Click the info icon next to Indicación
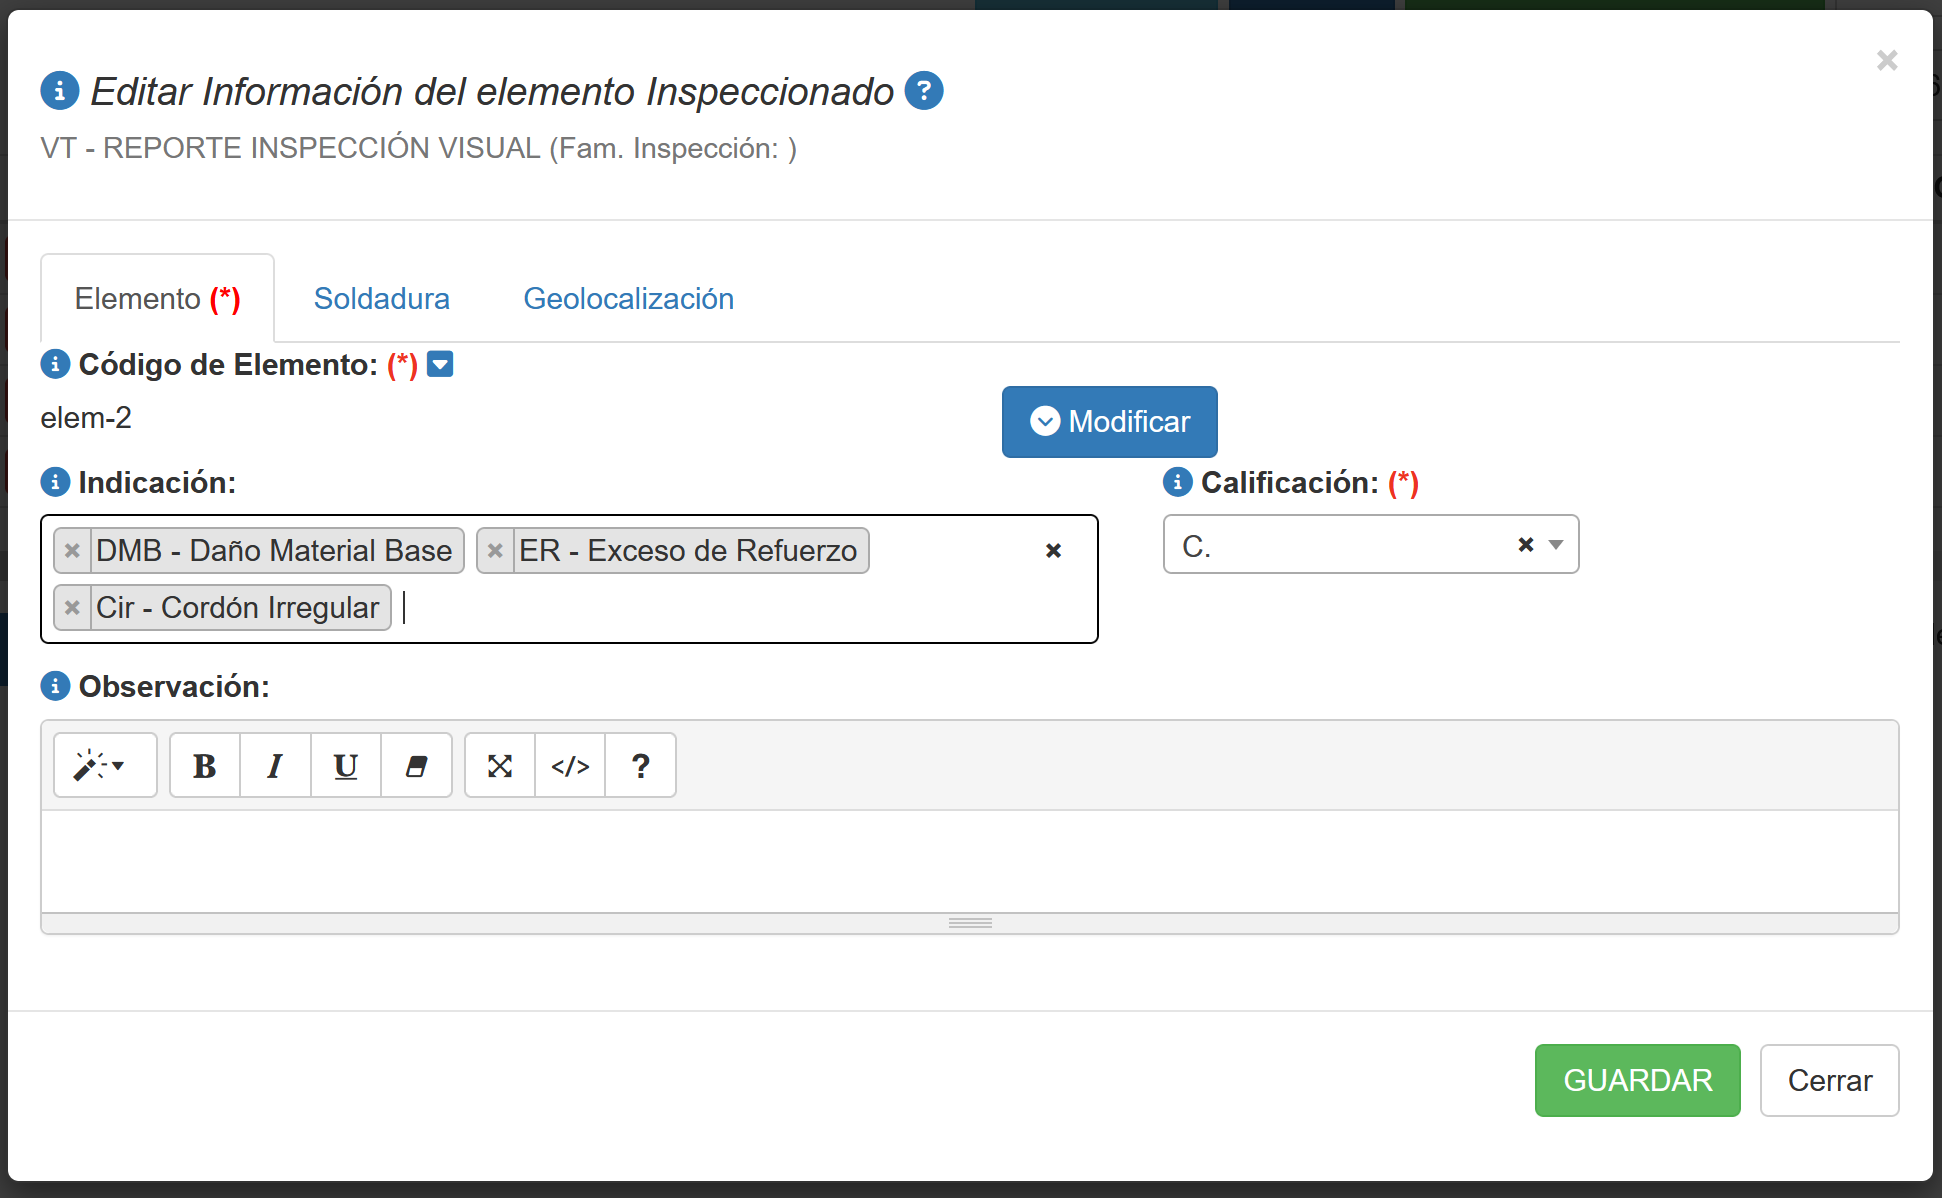This screenshot has height=1198, width=1942. pos(55,482)
